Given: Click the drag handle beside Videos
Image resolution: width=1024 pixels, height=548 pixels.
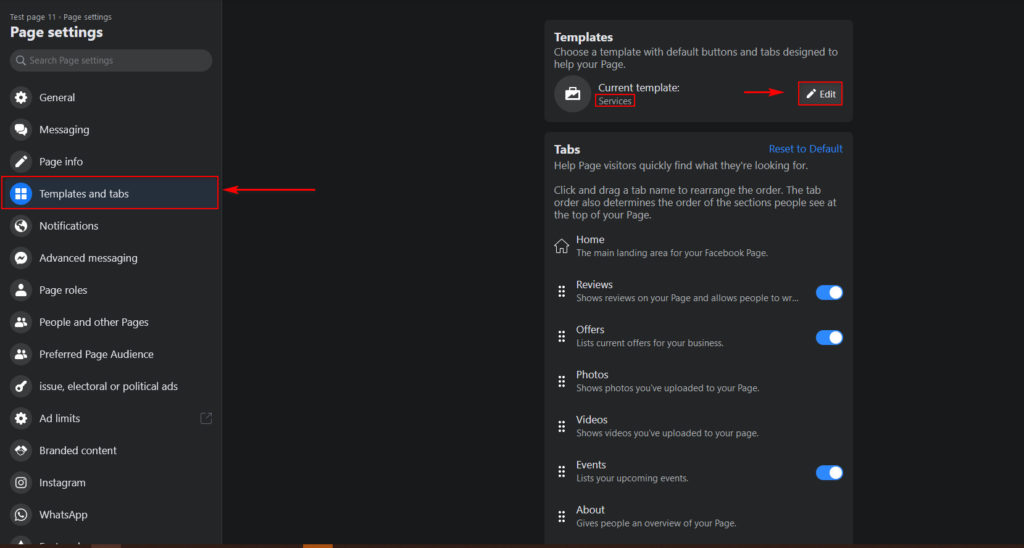Looking at the screenshot, I should 562,427.
